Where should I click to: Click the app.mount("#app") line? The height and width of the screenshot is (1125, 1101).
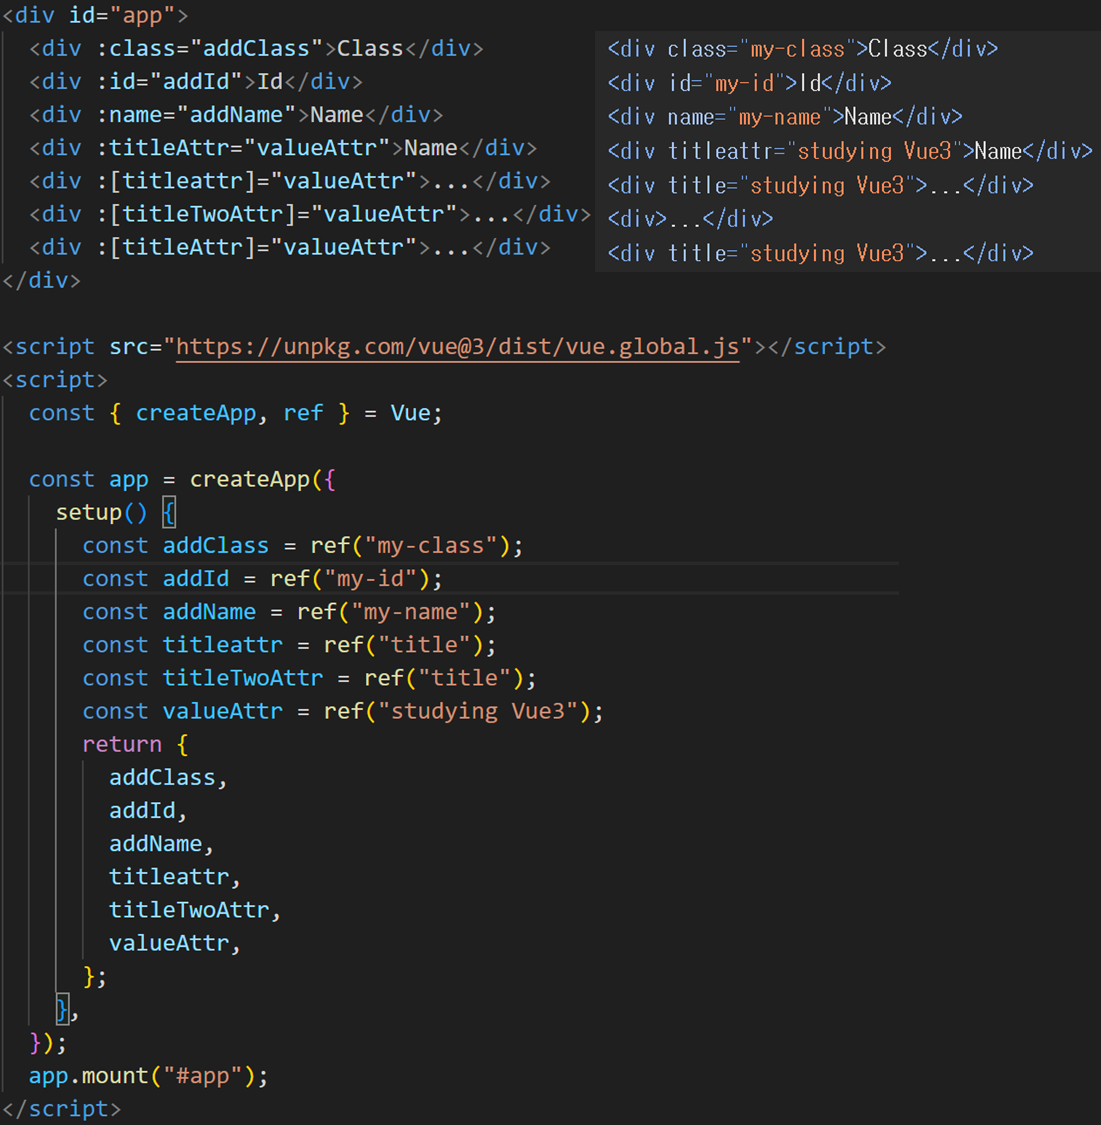click(x=148, y=1076)
